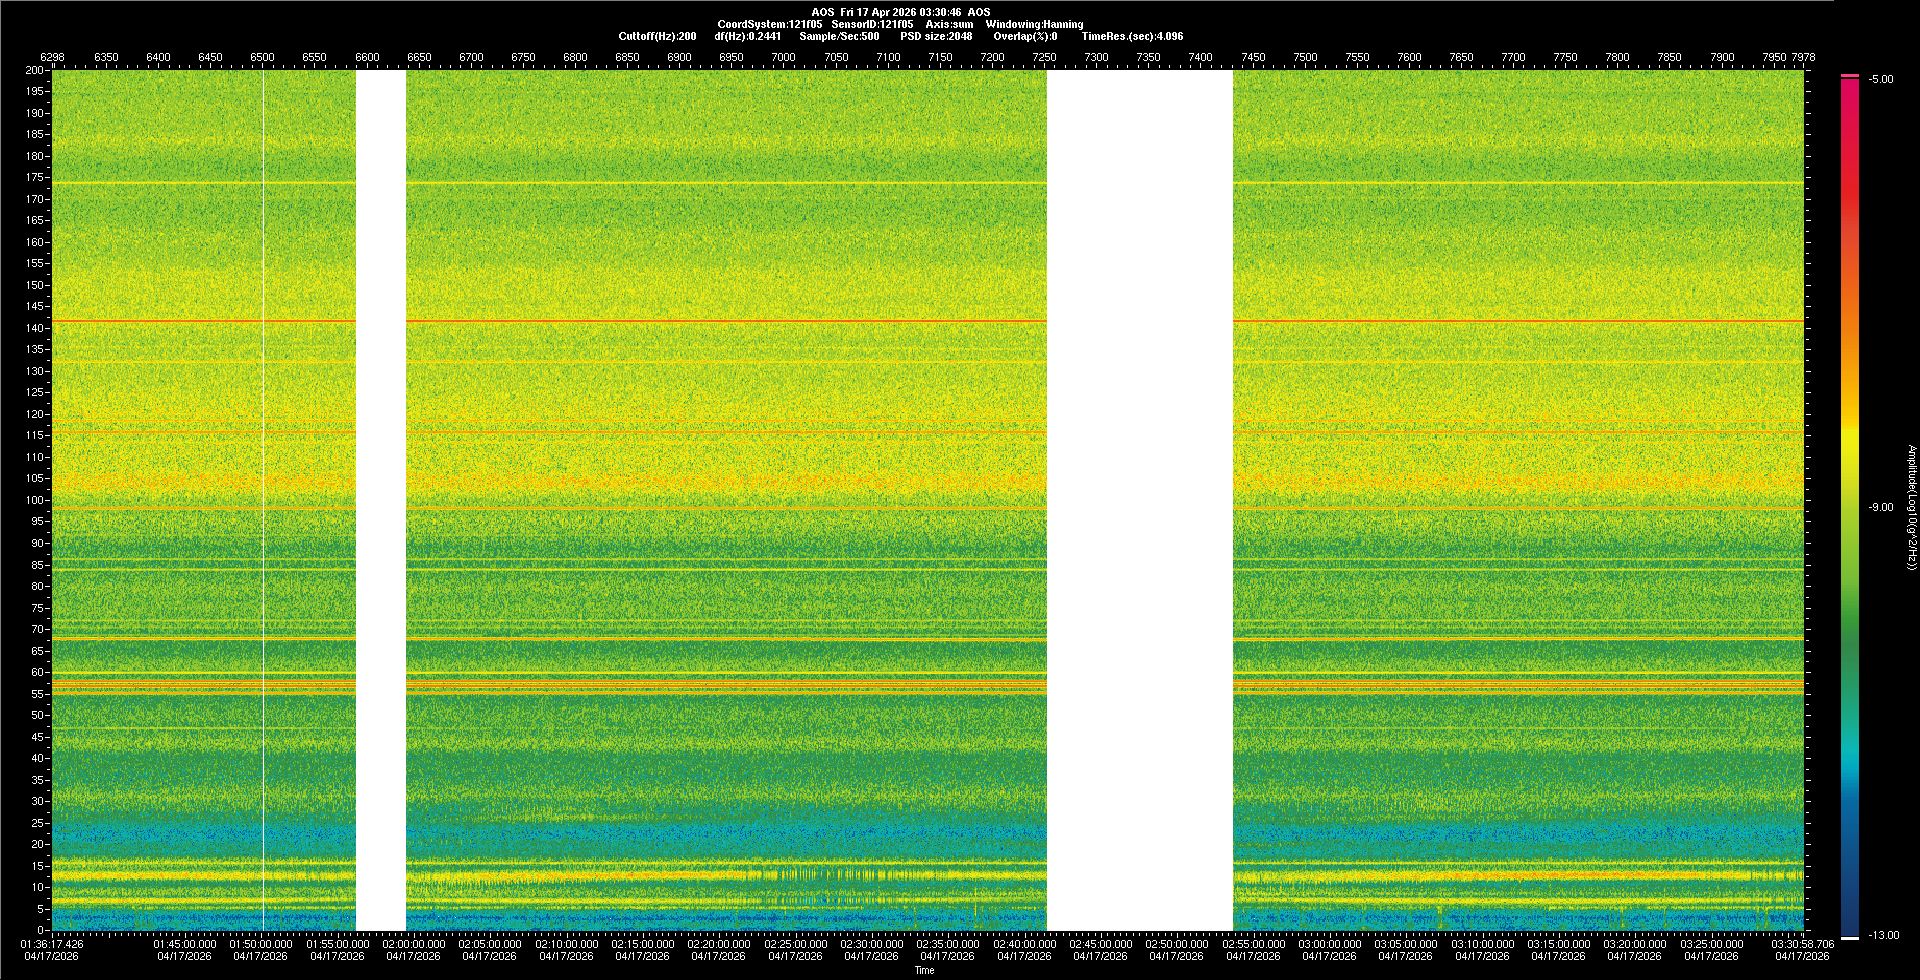The width and height of the screenshot is (1920, 980).
Task: Click the thin vertical white line near 01:50
Action: [x=263, y=500]
